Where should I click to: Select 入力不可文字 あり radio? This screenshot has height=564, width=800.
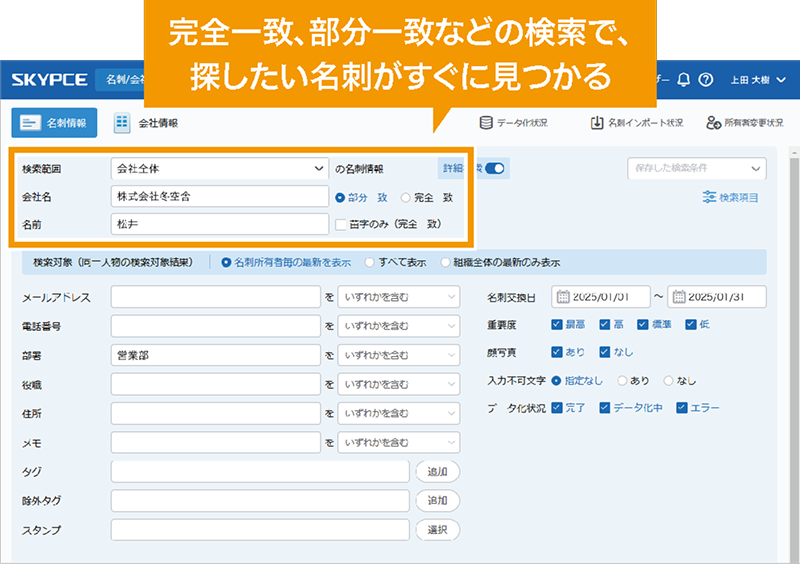(x=622, y=380)
